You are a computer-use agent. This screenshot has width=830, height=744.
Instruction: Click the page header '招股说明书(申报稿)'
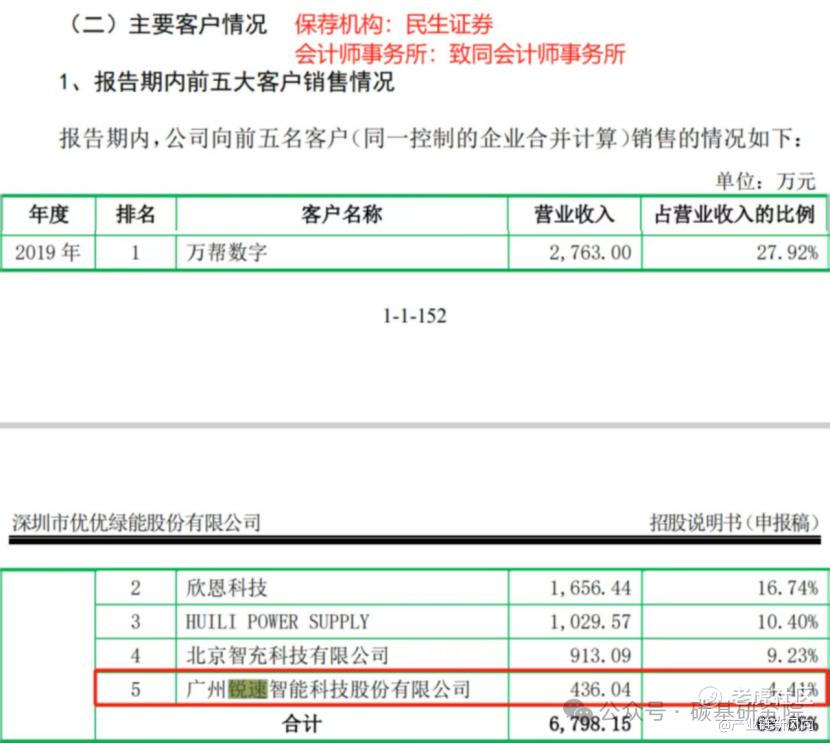(734, 523)
